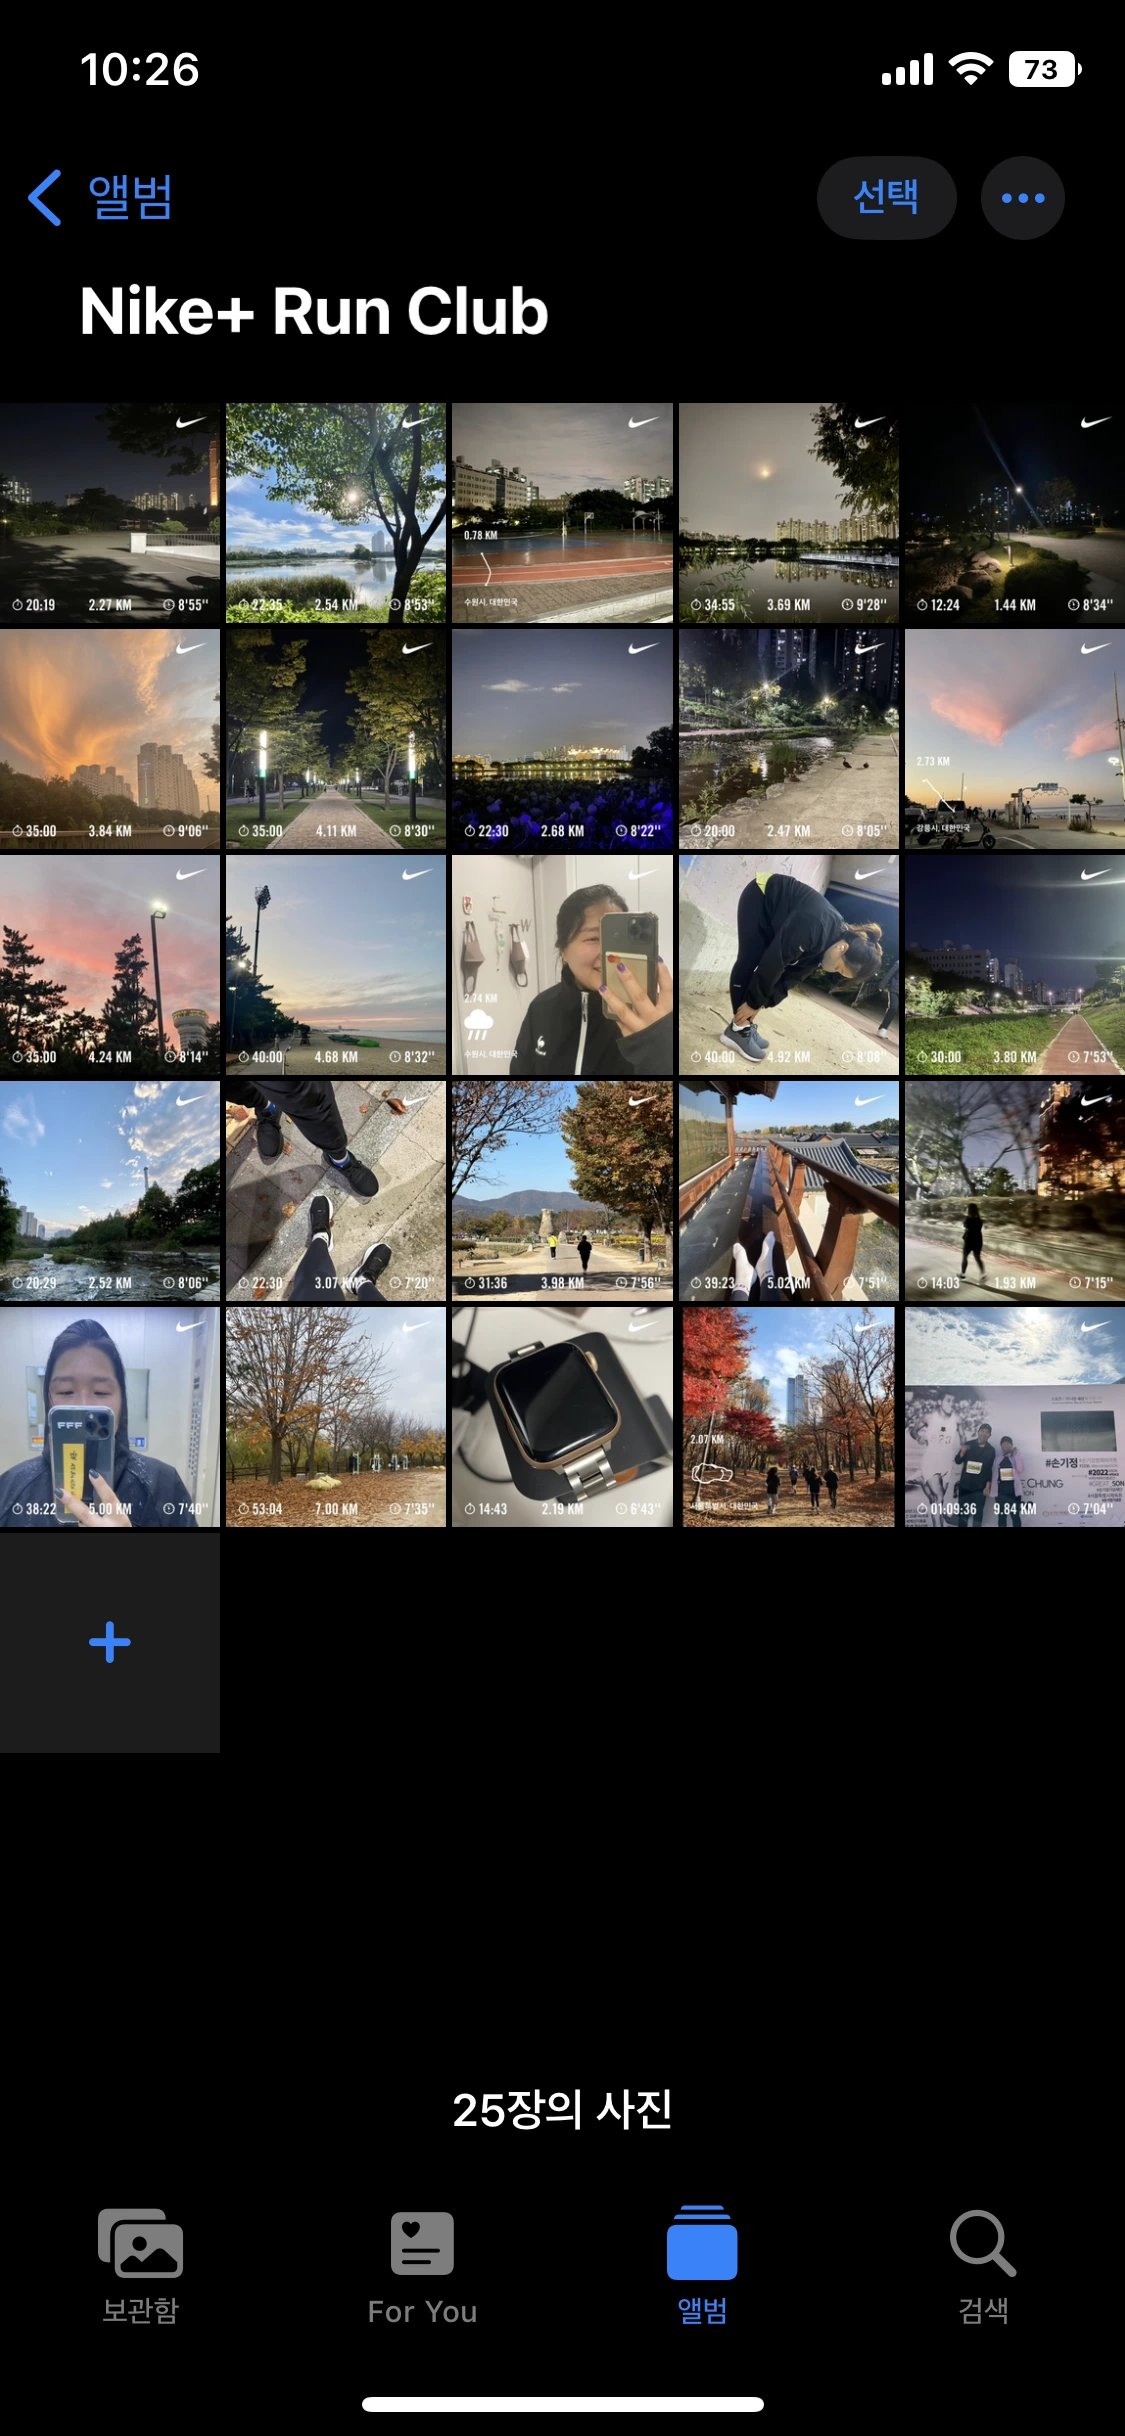Open the 3.80 KM night trail photo

1015,965
